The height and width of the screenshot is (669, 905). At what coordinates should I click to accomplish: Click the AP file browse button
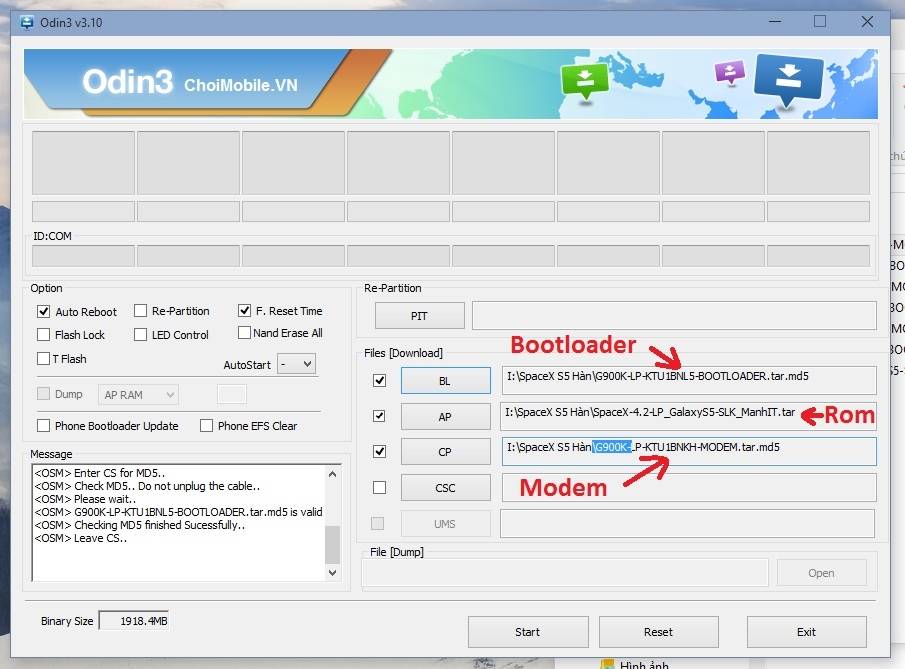pyautogui.click(x=446, y=417)
